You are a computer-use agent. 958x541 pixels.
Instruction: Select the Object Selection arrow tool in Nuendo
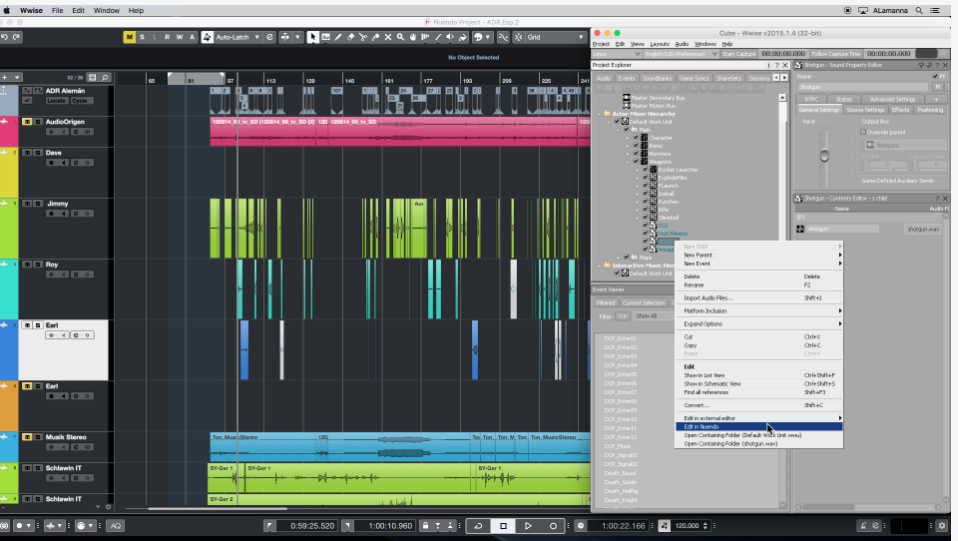313,37
